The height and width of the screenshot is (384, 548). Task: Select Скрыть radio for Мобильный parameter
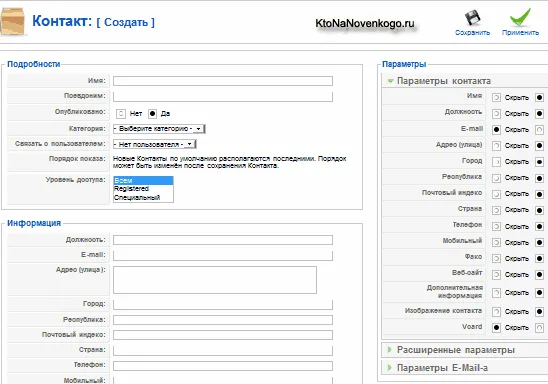coord(496,242)
